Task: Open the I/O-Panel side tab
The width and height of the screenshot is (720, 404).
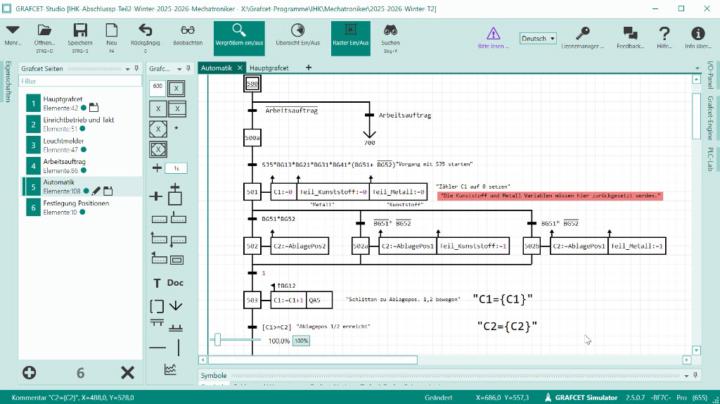Action: pyautogui.click(x=710, y=74)
